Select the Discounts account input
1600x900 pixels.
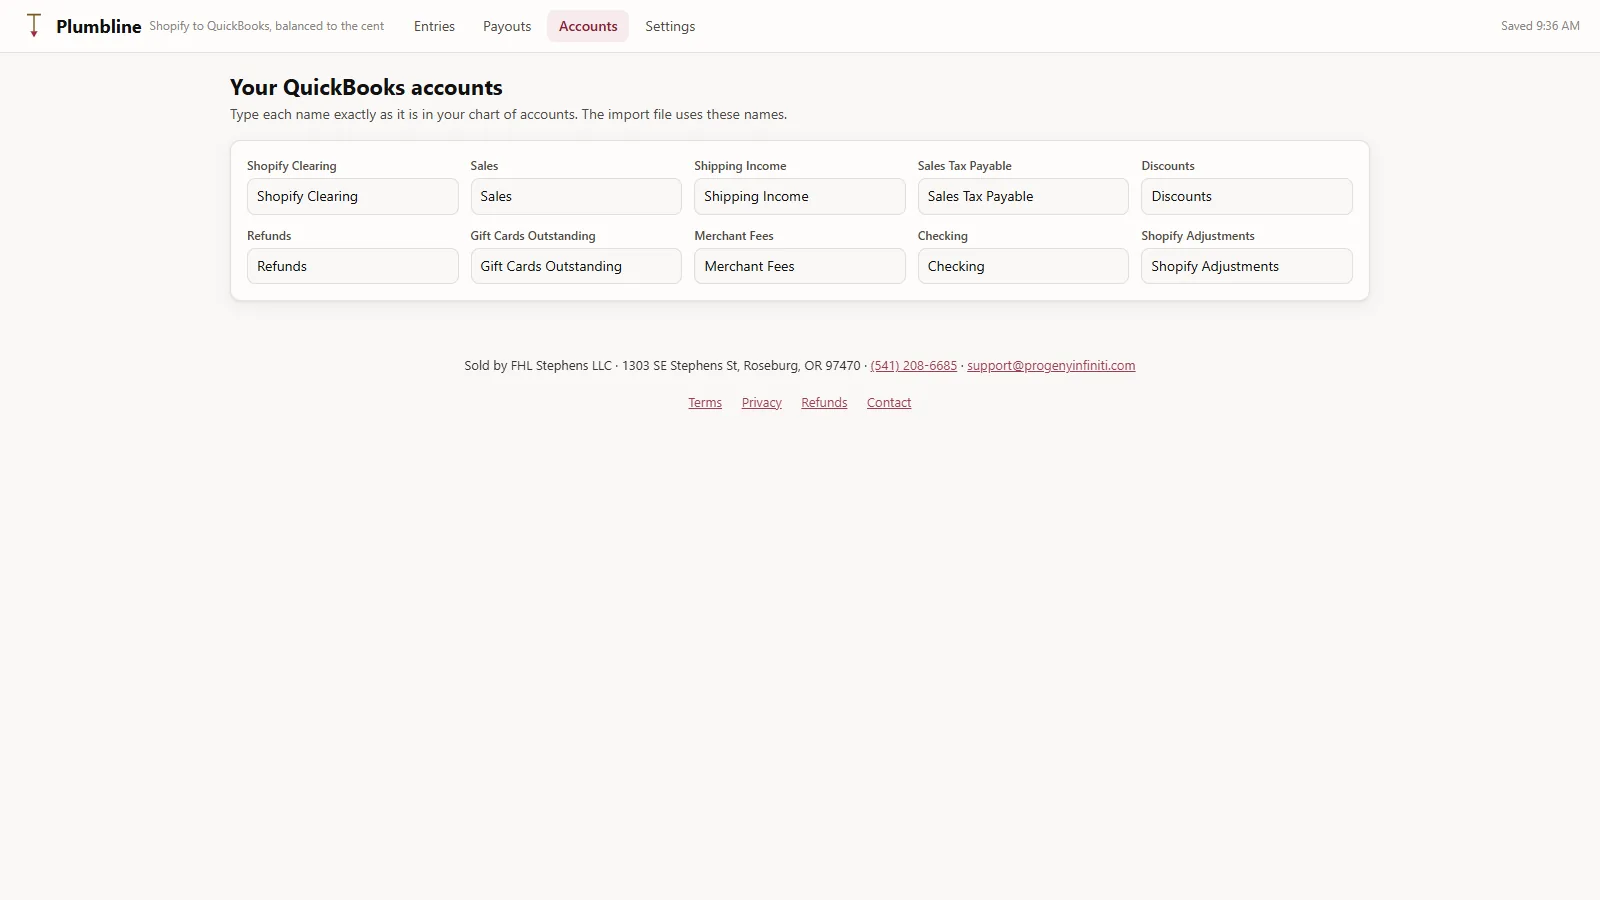(x=1247, y=196)
